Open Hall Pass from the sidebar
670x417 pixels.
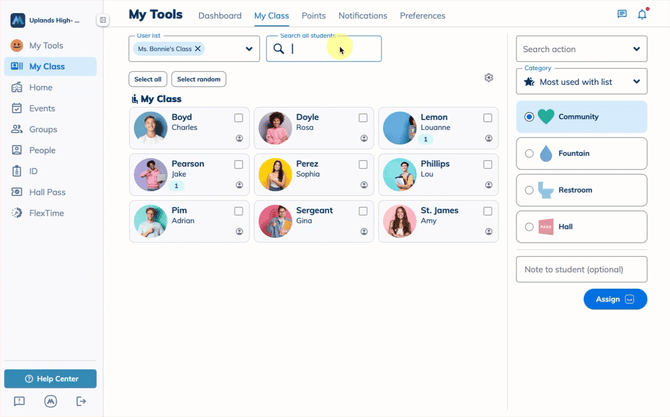tap(47, 192)
